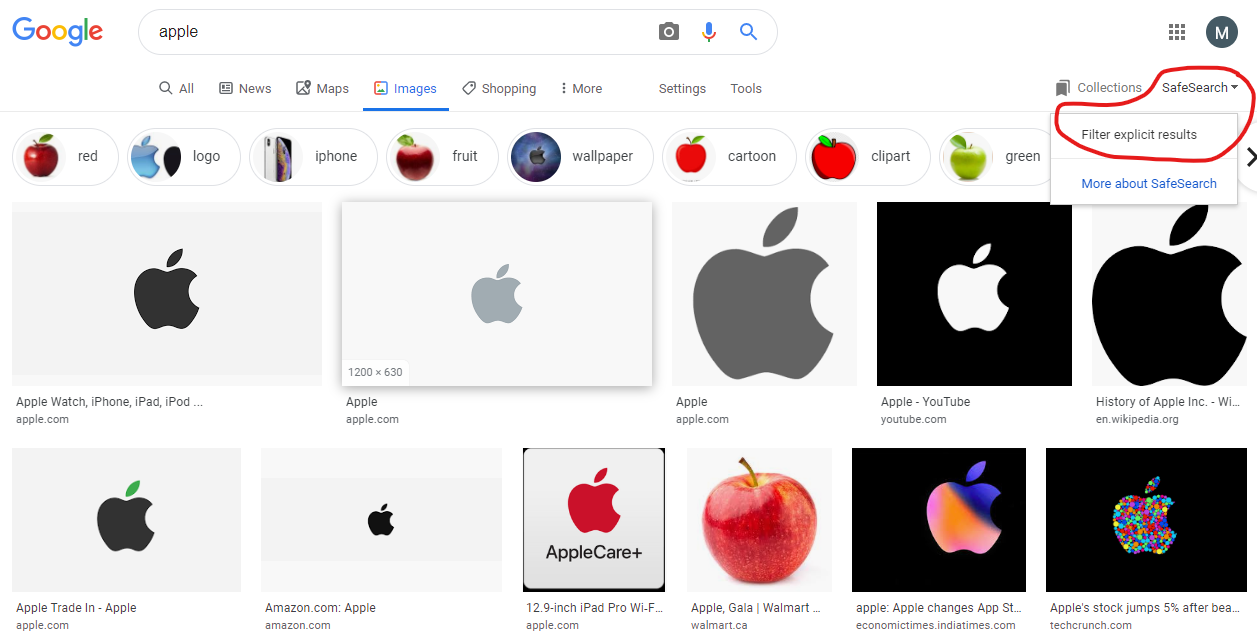1257x641 pixels.
Task: Open the 1200 × 630 Apple logo image
Action: tap(497, 294)
